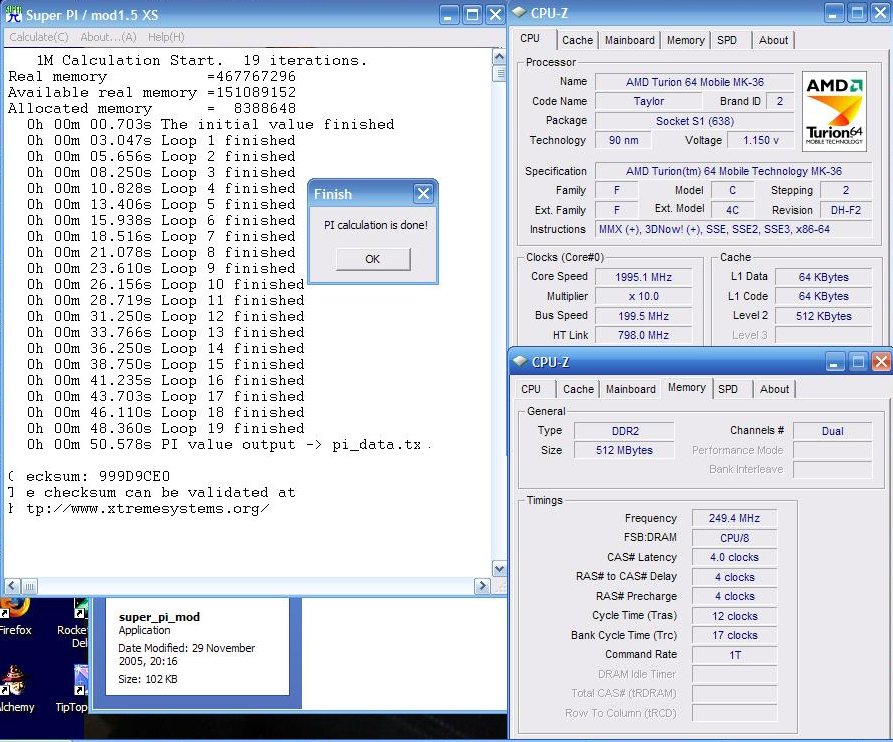This screenshot has width=893, height=742.
Task: Minimize the top CPU-Z window
Action: [x=833, y=13]
